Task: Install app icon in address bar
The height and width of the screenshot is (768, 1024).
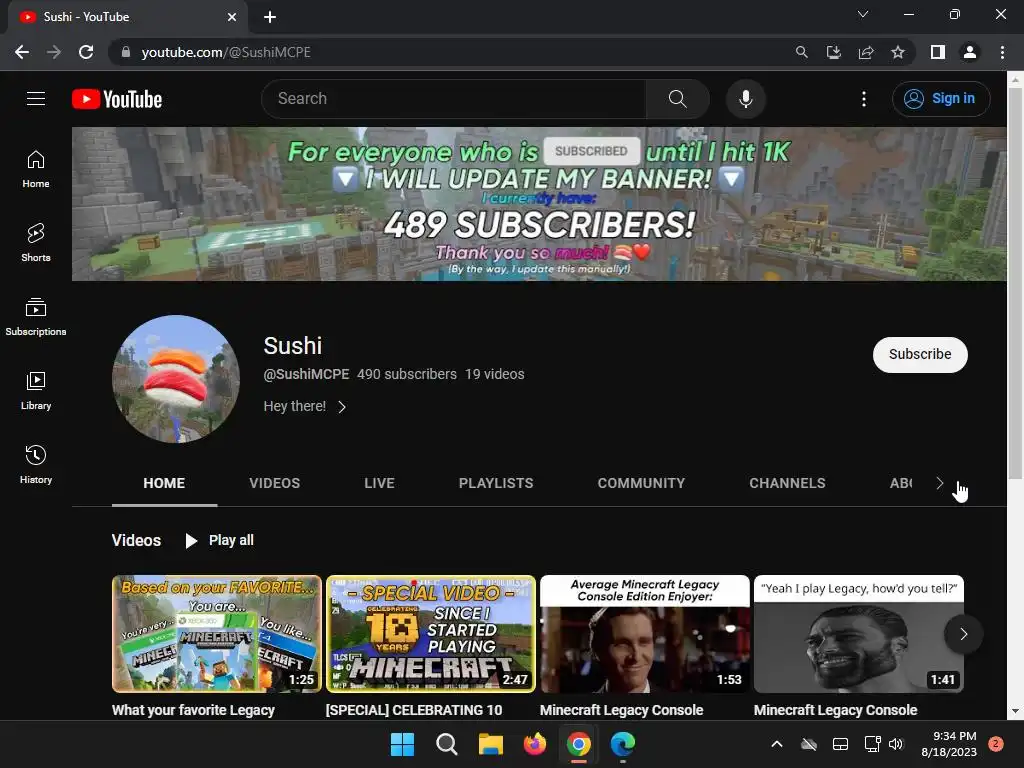Action: pyautogui.click(x=833, y=52)
